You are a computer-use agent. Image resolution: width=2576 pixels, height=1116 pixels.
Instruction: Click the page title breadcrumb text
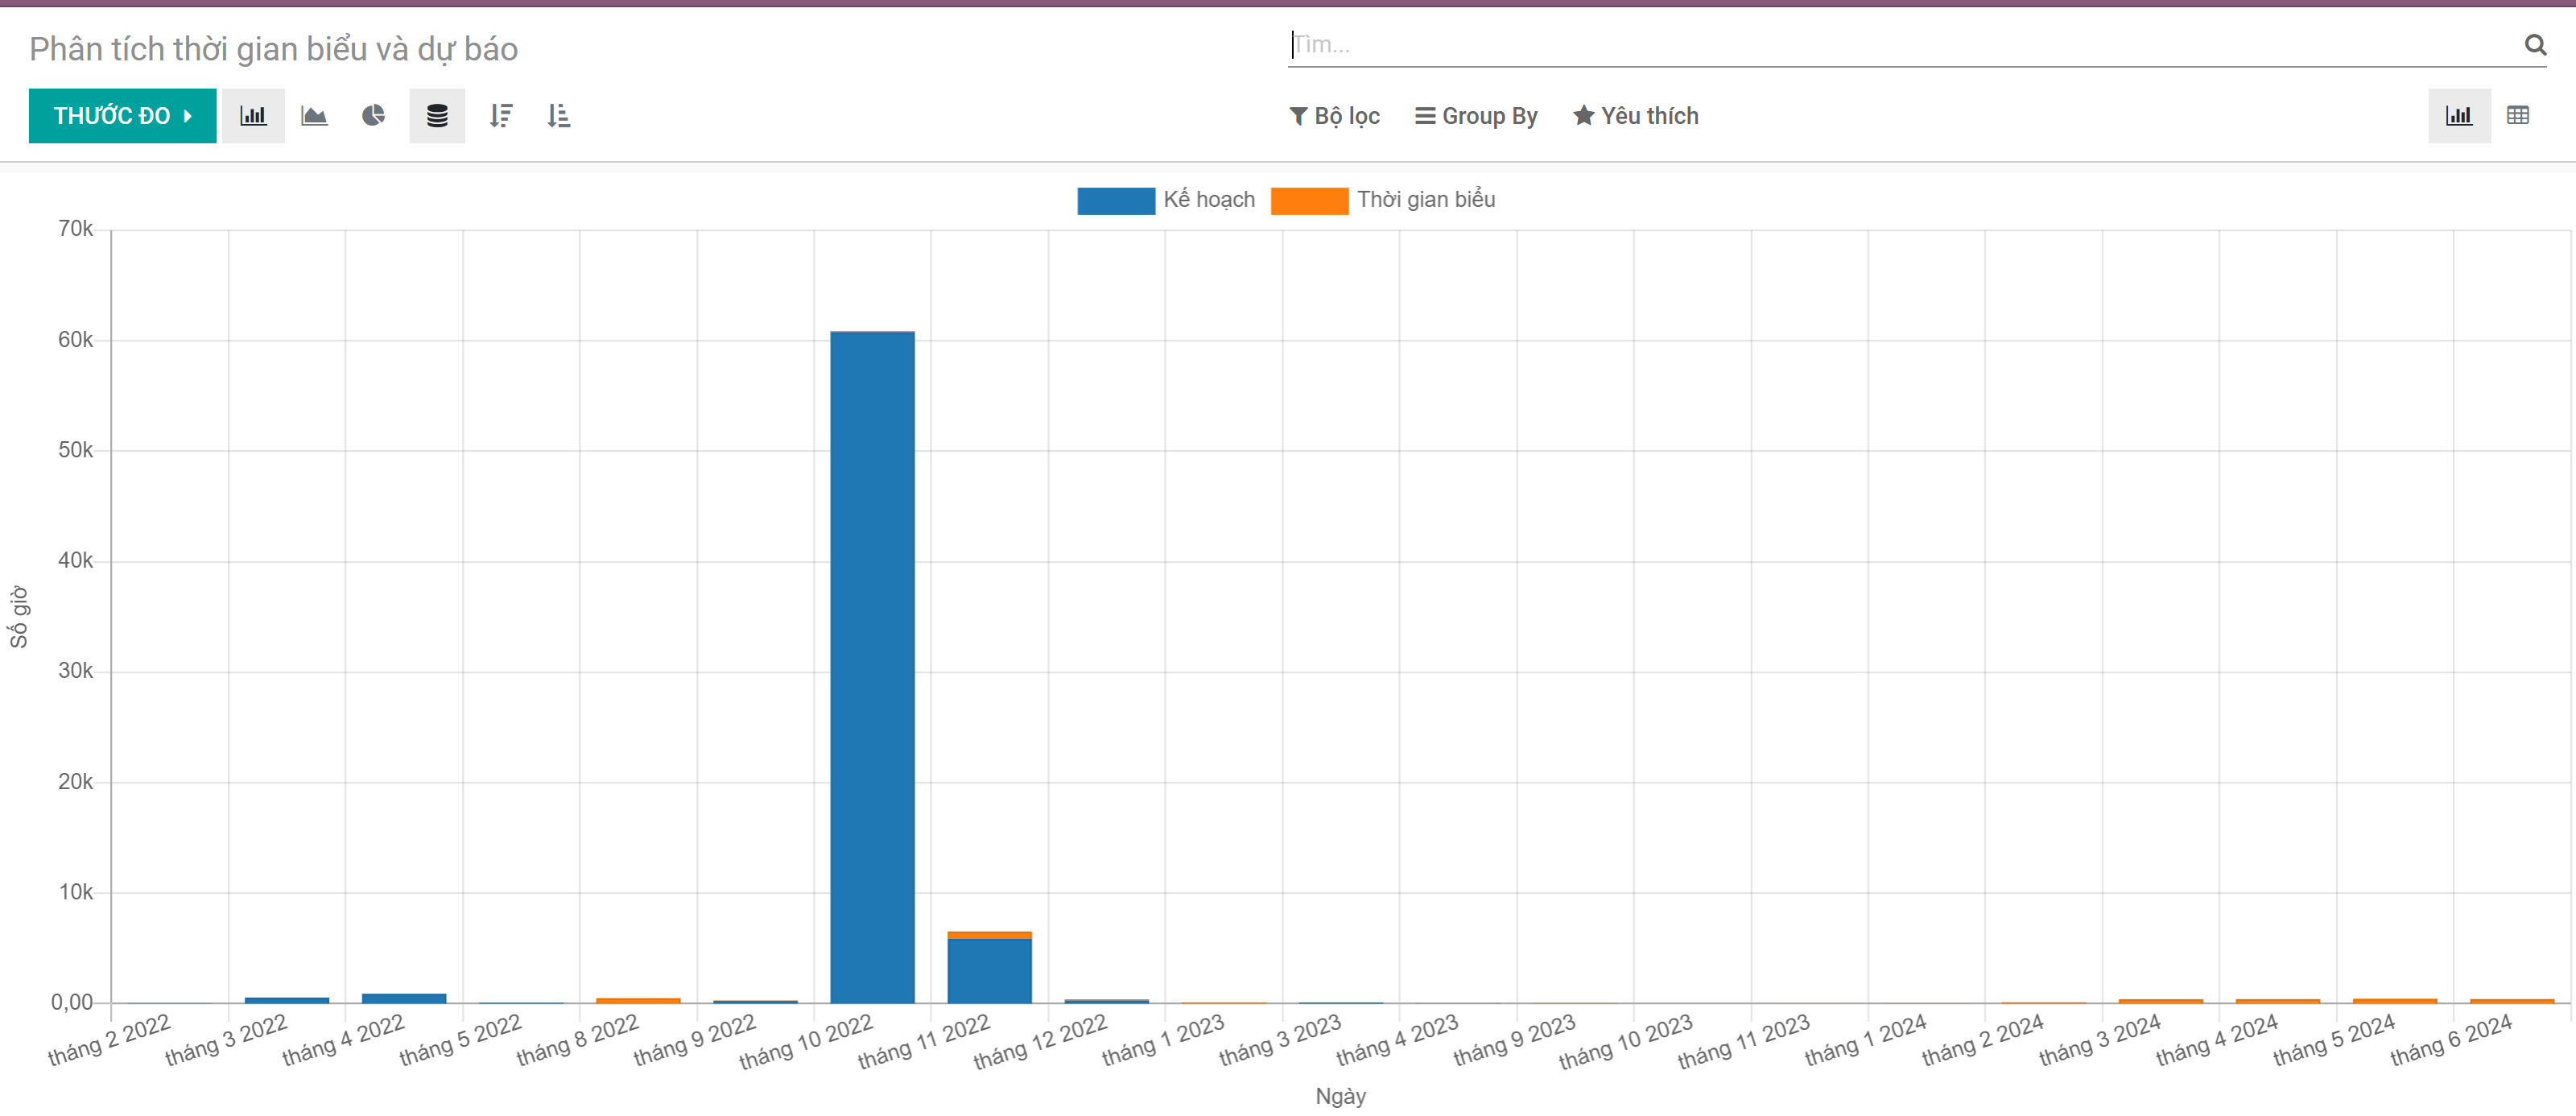(x=273, y=49)
